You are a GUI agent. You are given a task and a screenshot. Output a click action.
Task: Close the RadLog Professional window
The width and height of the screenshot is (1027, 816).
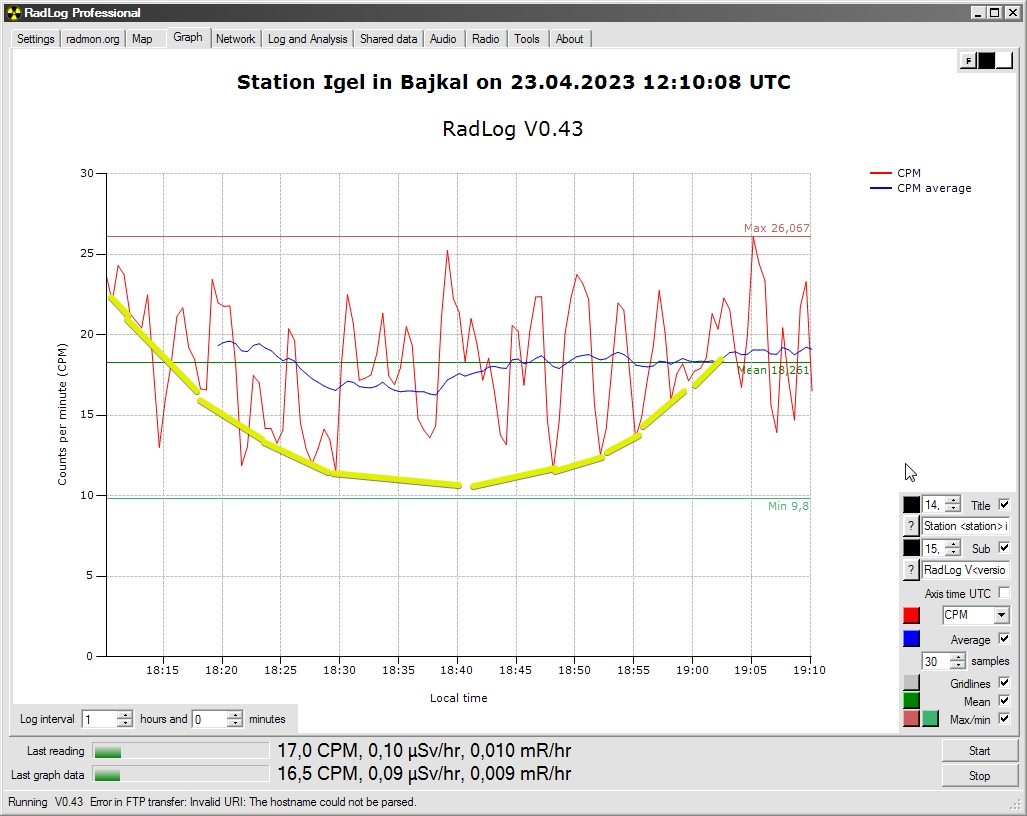point(1011,12)
